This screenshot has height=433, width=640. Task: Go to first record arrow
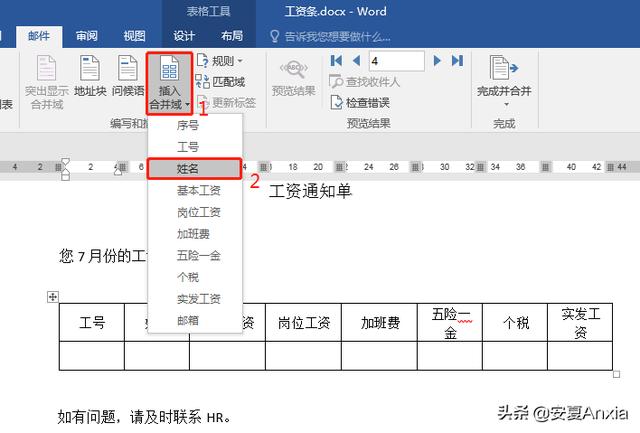336,61
